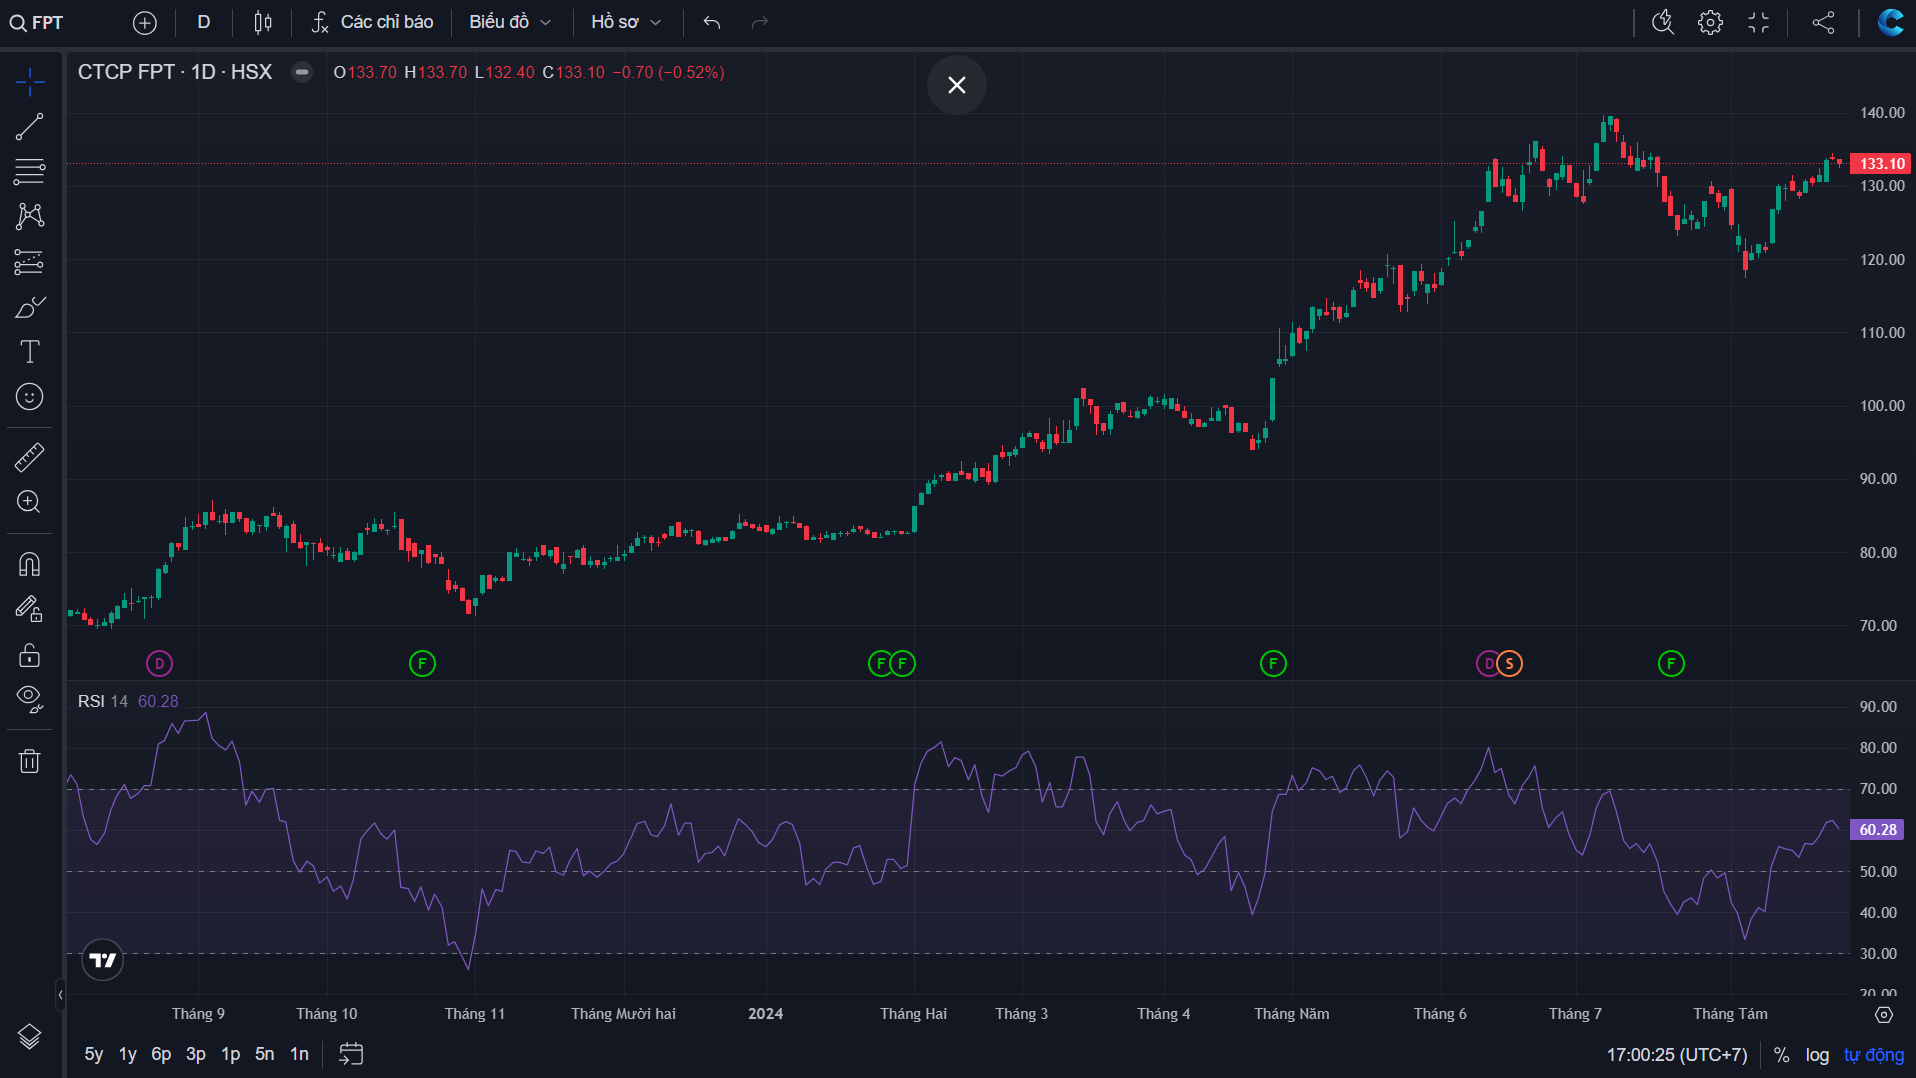Viewport: 1916px width, 1078px height.
Task: Set time range to 5y
Action: pos(94,1054)
